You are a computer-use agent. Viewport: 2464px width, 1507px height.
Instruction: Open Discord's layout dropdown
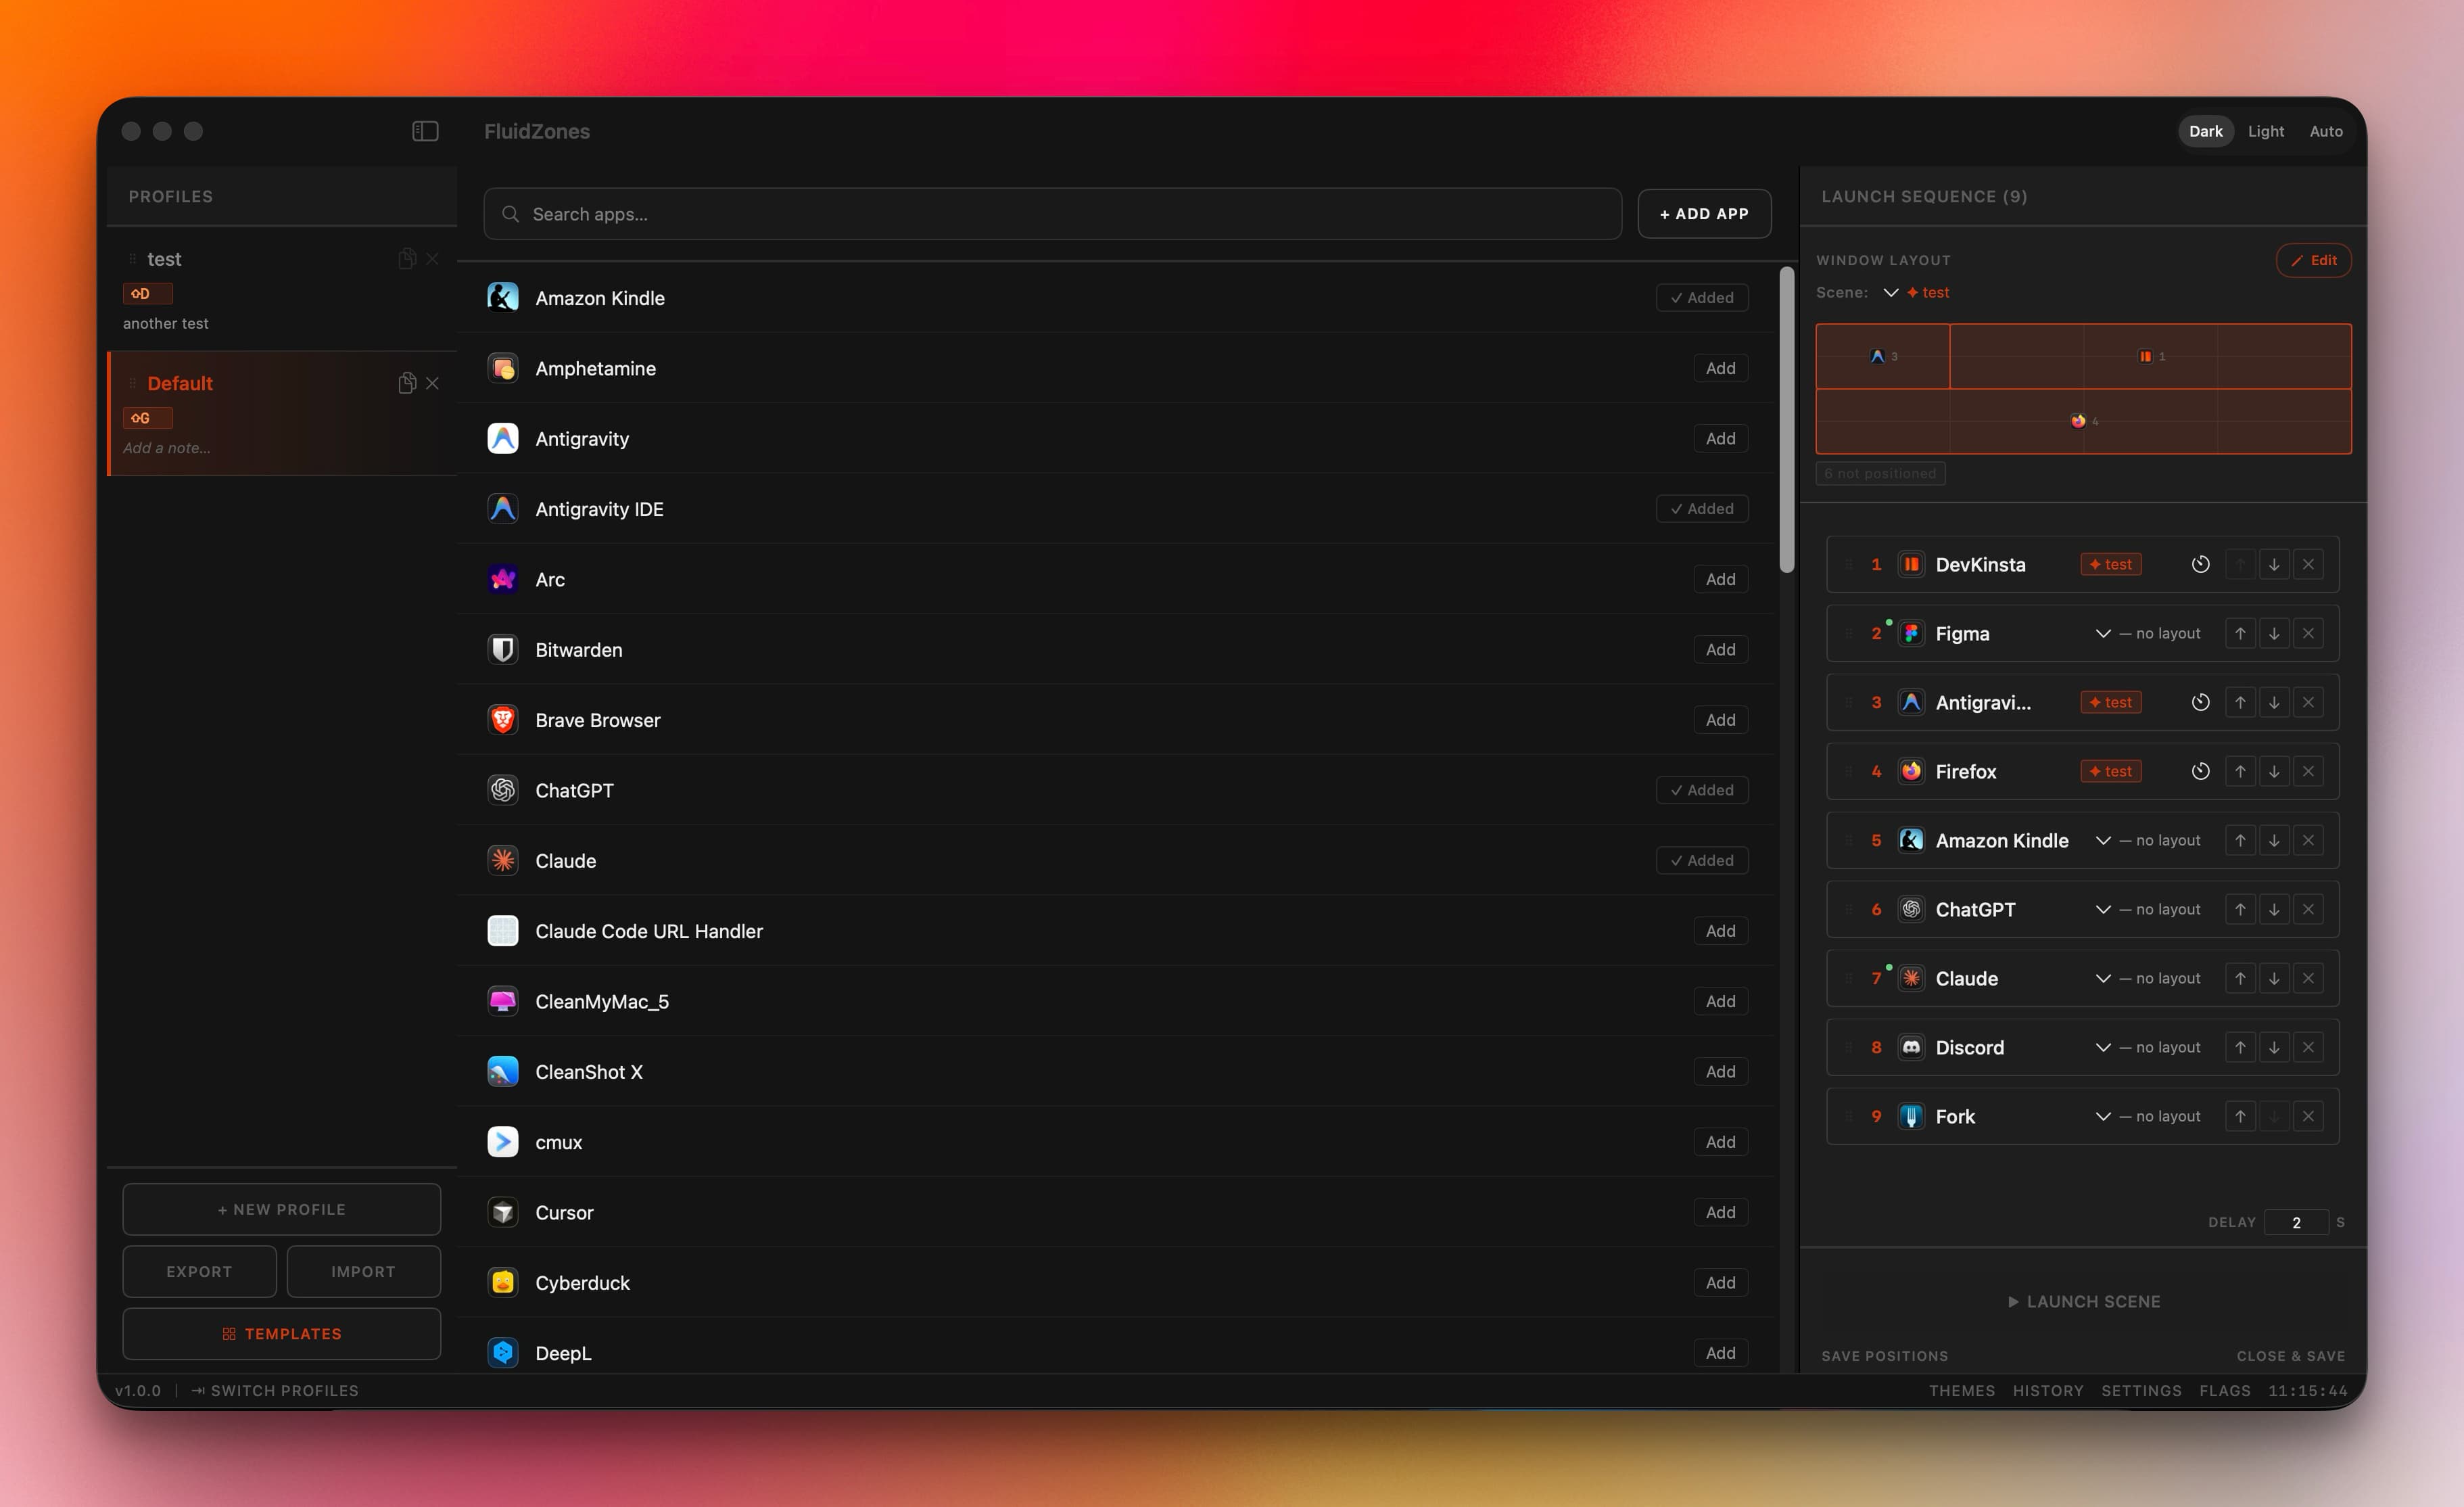pyautogui.click(x=2148, y=1047)
